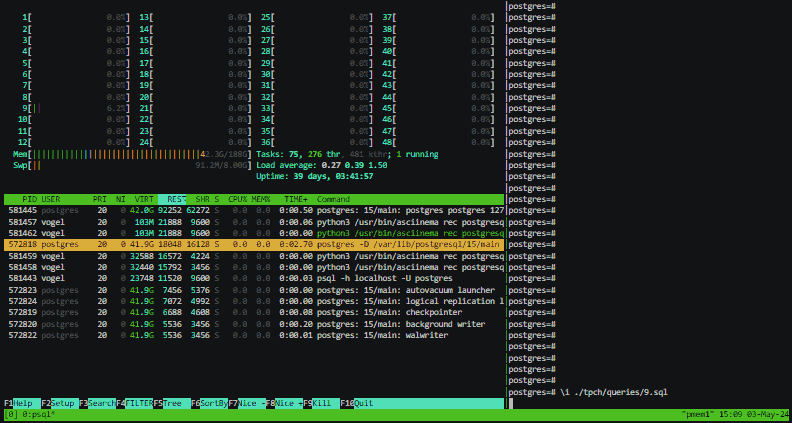Click the highlighted RES column header
Screen dimensions: 792x423
pyautogui.click(x=172, y=199)
